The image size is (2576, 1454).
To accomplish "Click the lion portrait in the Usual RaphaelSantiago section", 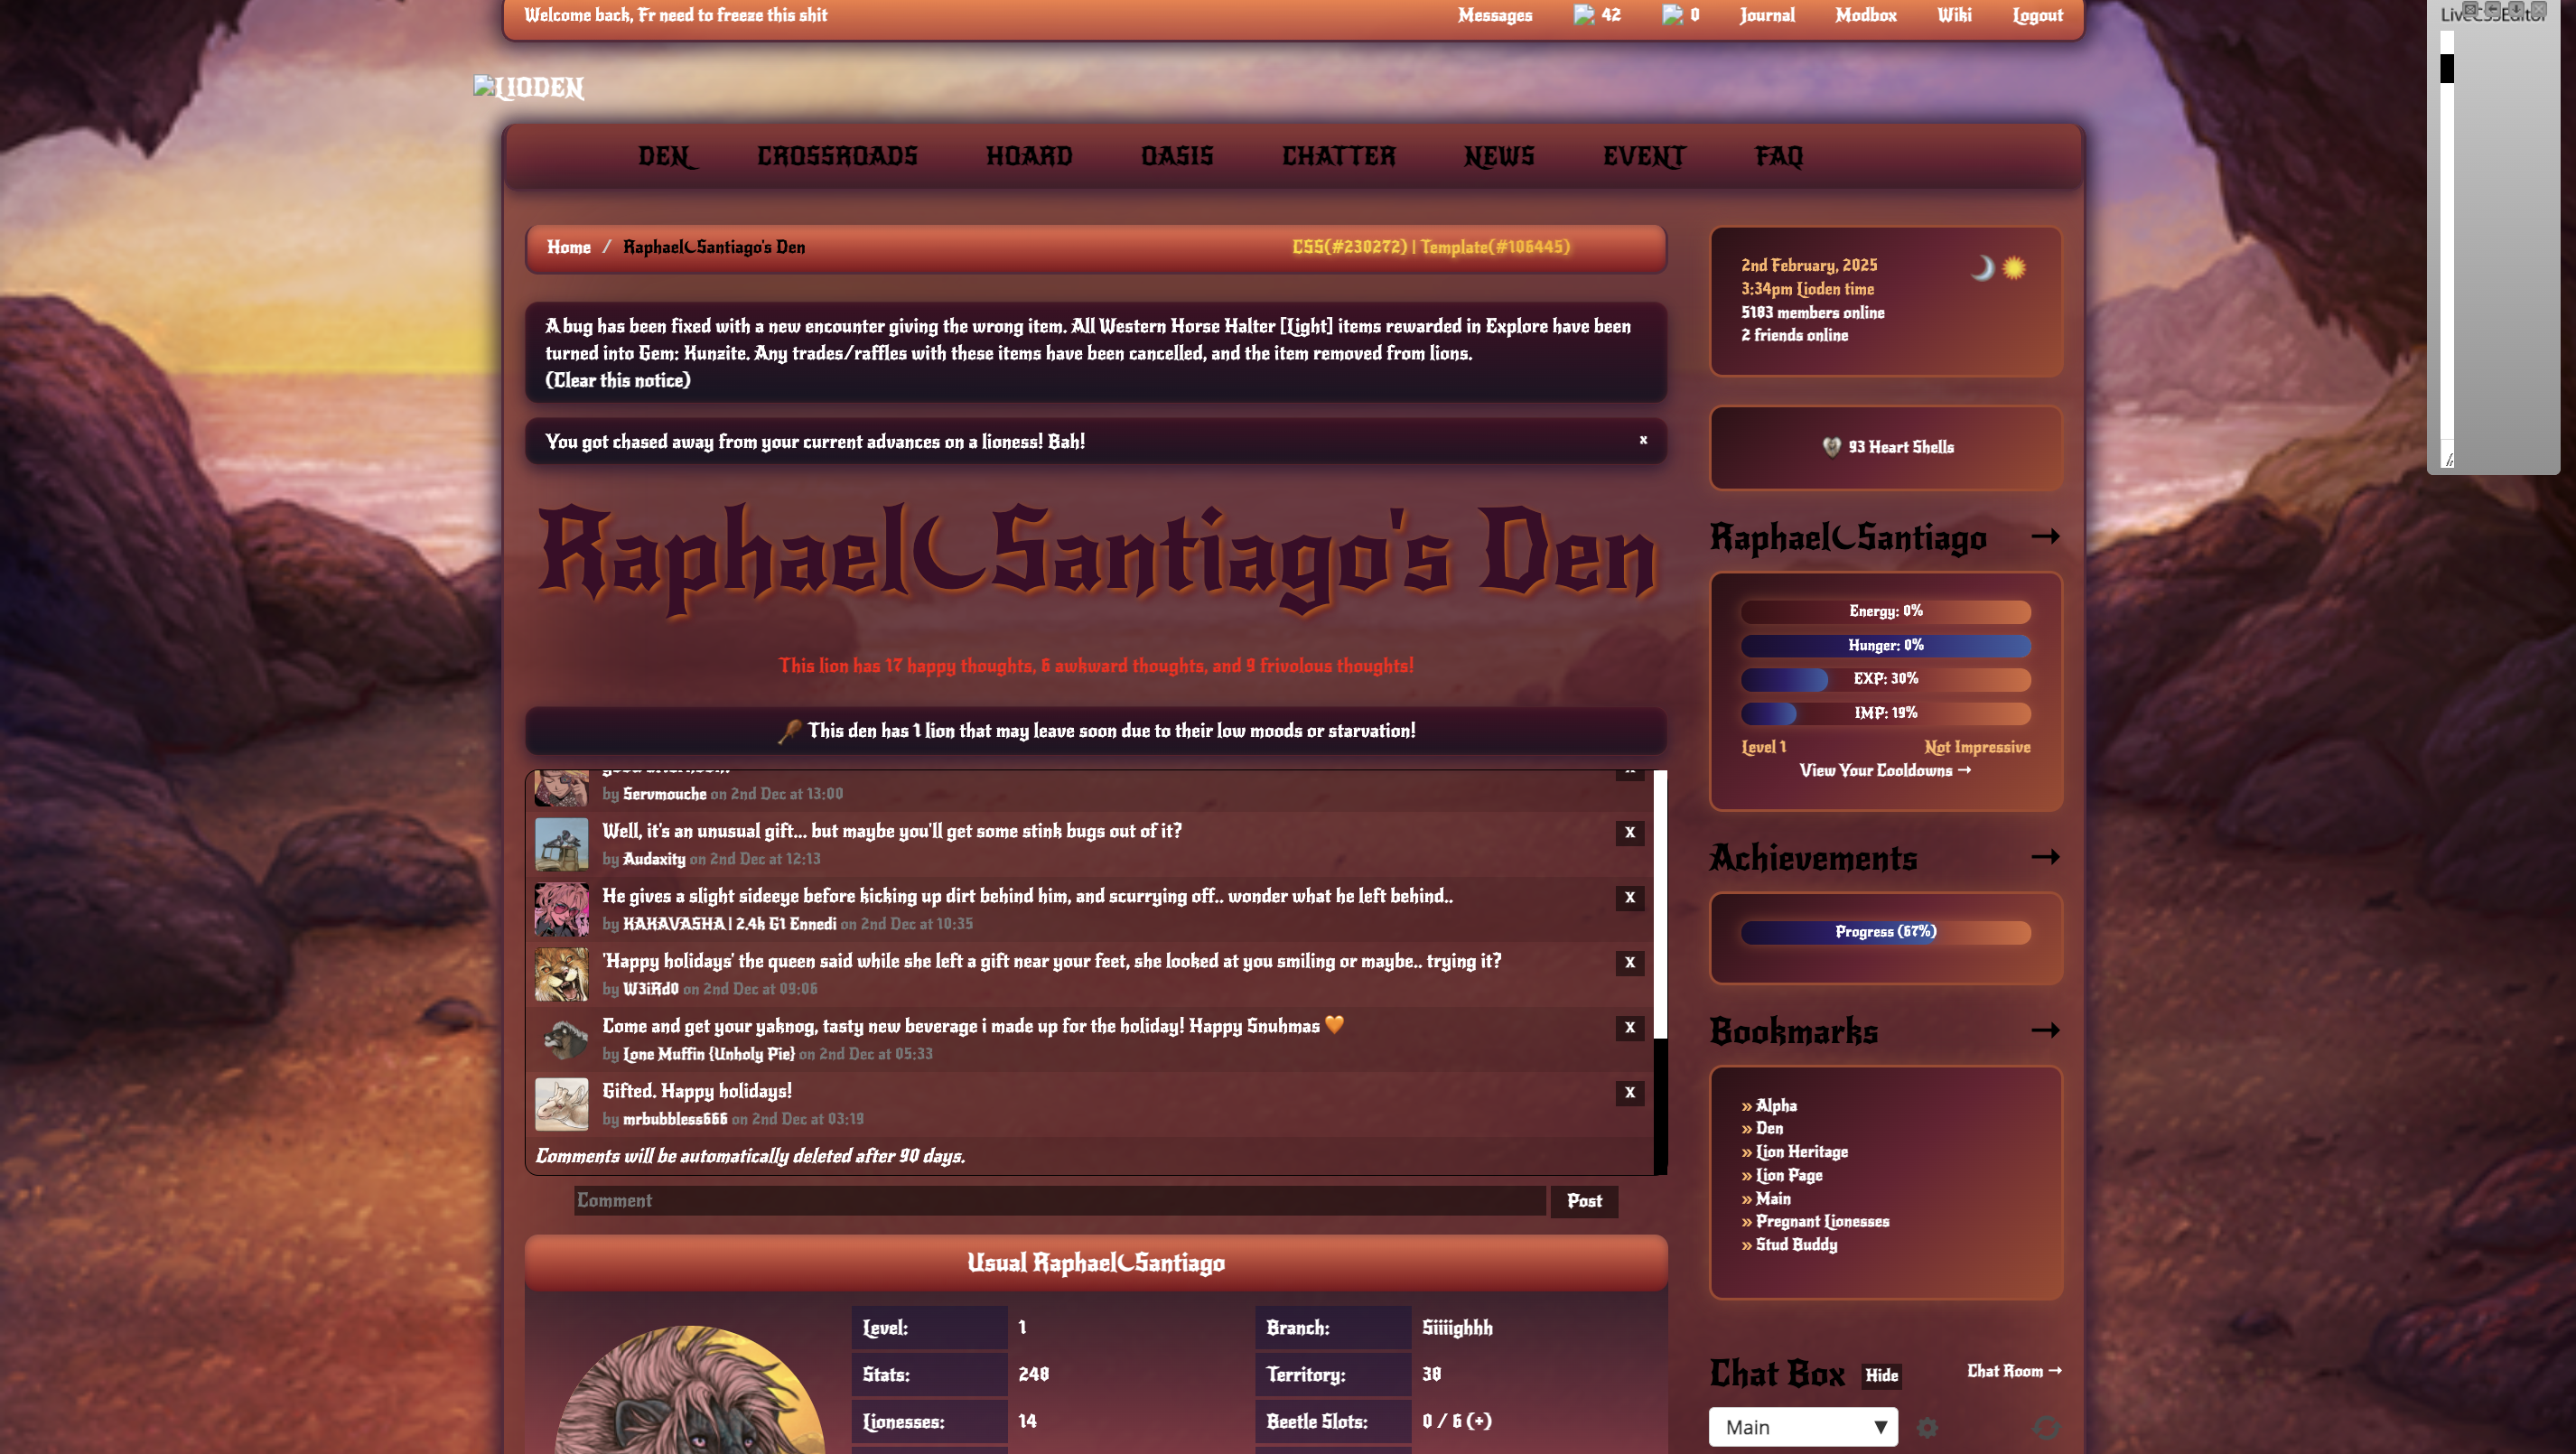I will (690, 1390).
